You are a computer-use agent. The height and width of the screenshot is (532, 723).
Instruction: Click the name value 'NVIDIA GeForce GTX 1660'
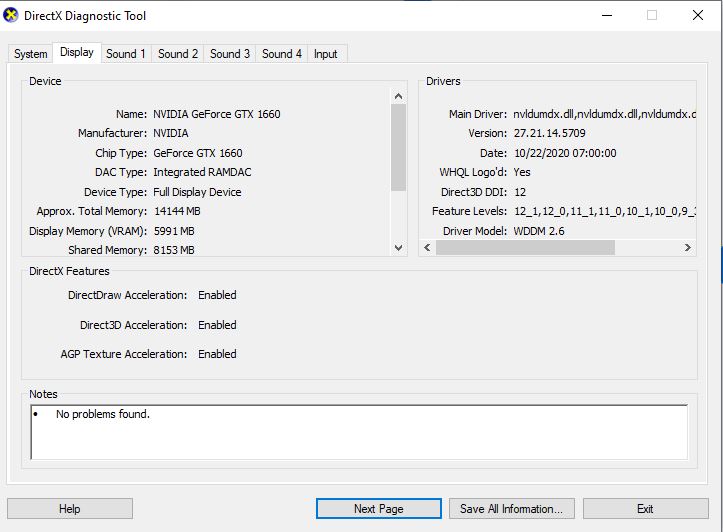point(217,114)
